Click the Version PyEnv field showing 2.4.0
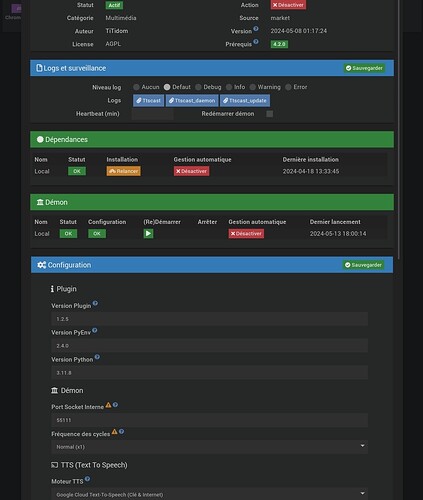The width and height of the screenshot is (423, 500). point(210,345)
